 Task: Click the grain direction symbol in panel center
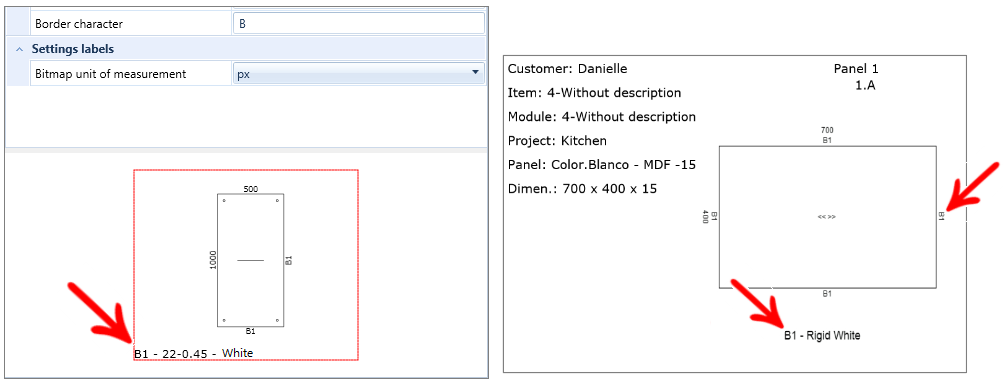pos(826,217)
